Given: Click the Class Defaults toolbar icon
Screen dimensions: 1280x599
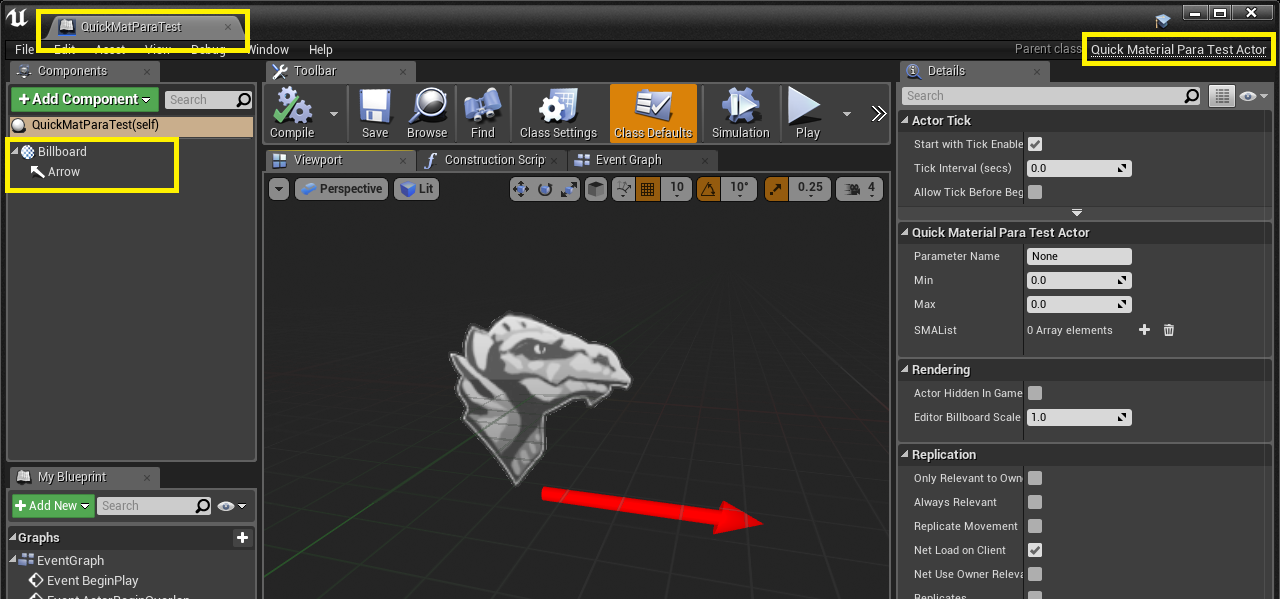Looking at the screenshot, I should pyautogui.click(x=653, y=112).
